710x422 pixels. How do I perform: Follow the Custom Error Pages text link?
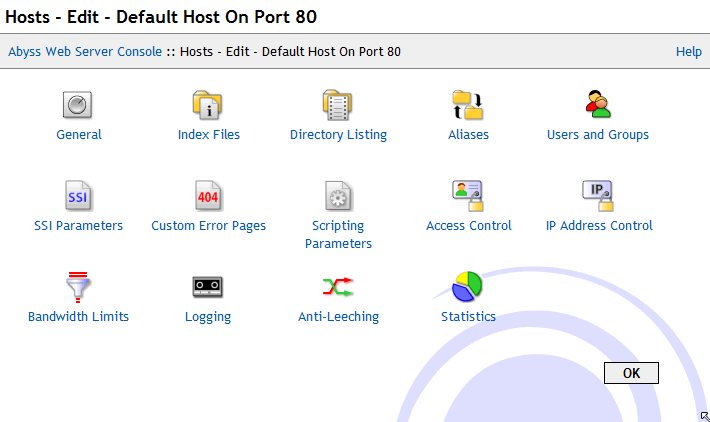coord(208,226)
